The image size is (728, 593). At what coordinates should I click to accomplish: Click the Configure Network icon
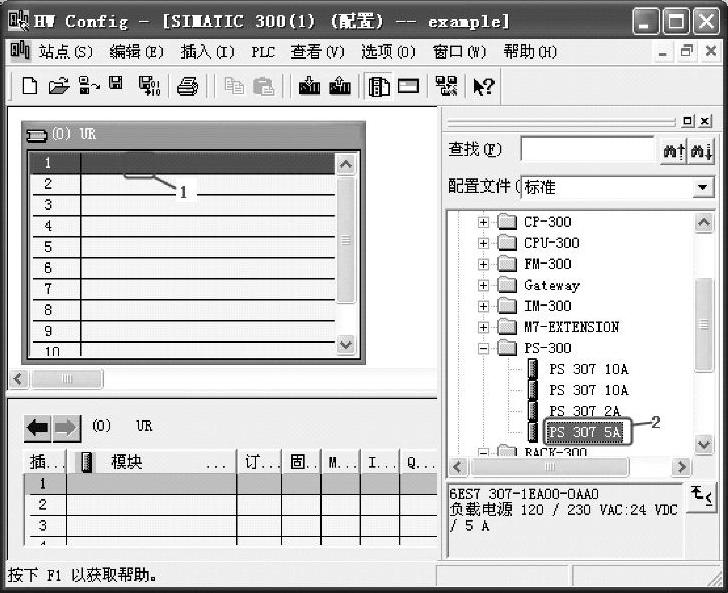(446, 86)
